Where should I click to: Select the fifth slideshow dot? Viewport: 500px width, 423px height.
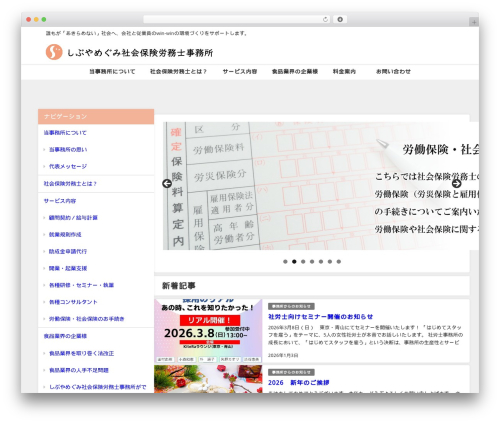321,262
